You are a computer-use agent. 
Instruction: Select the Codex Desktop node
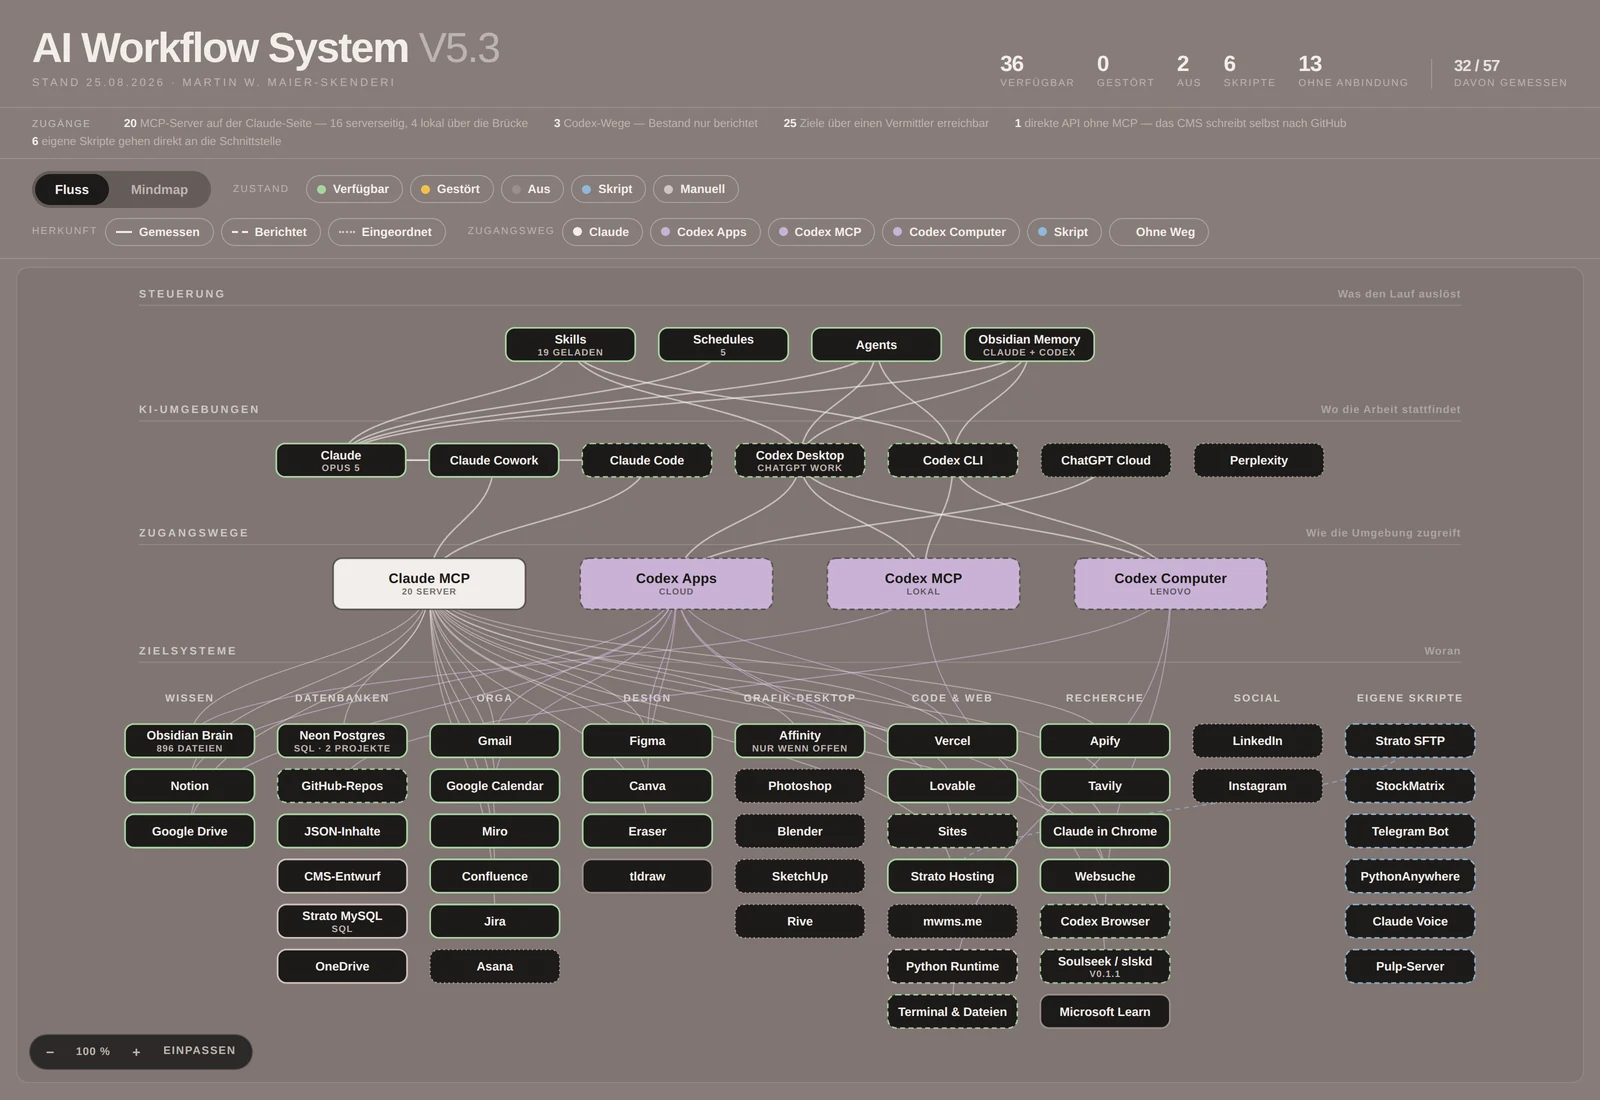pyautogui.click(x=800, y=460)
